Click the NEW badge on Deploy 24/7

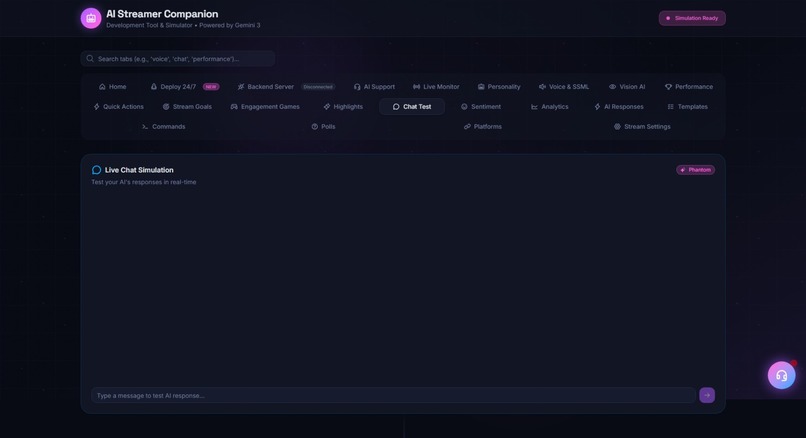point(211,87)
